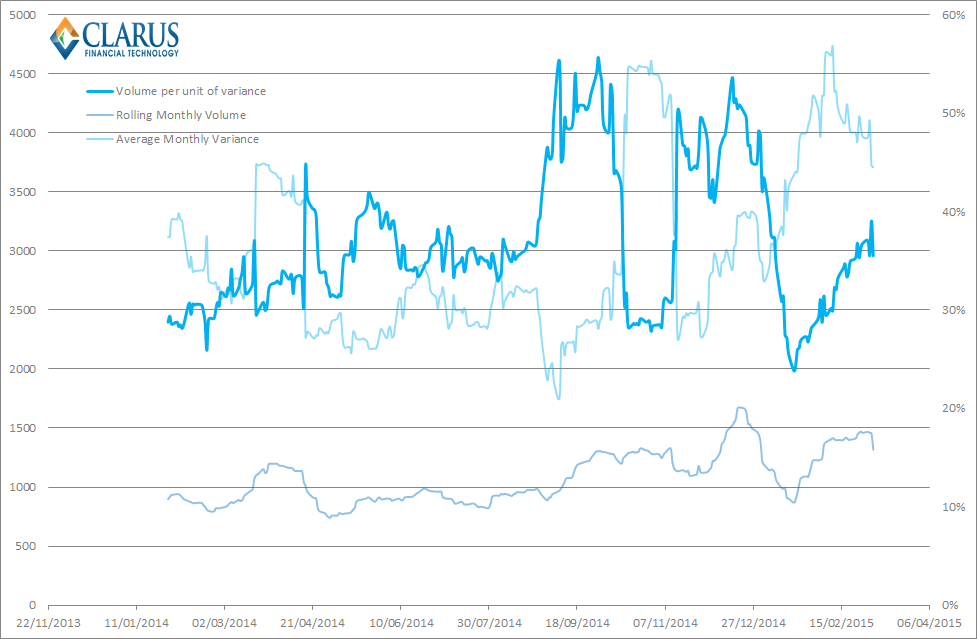Click the date label 22/11/2013

click(49, 622)
